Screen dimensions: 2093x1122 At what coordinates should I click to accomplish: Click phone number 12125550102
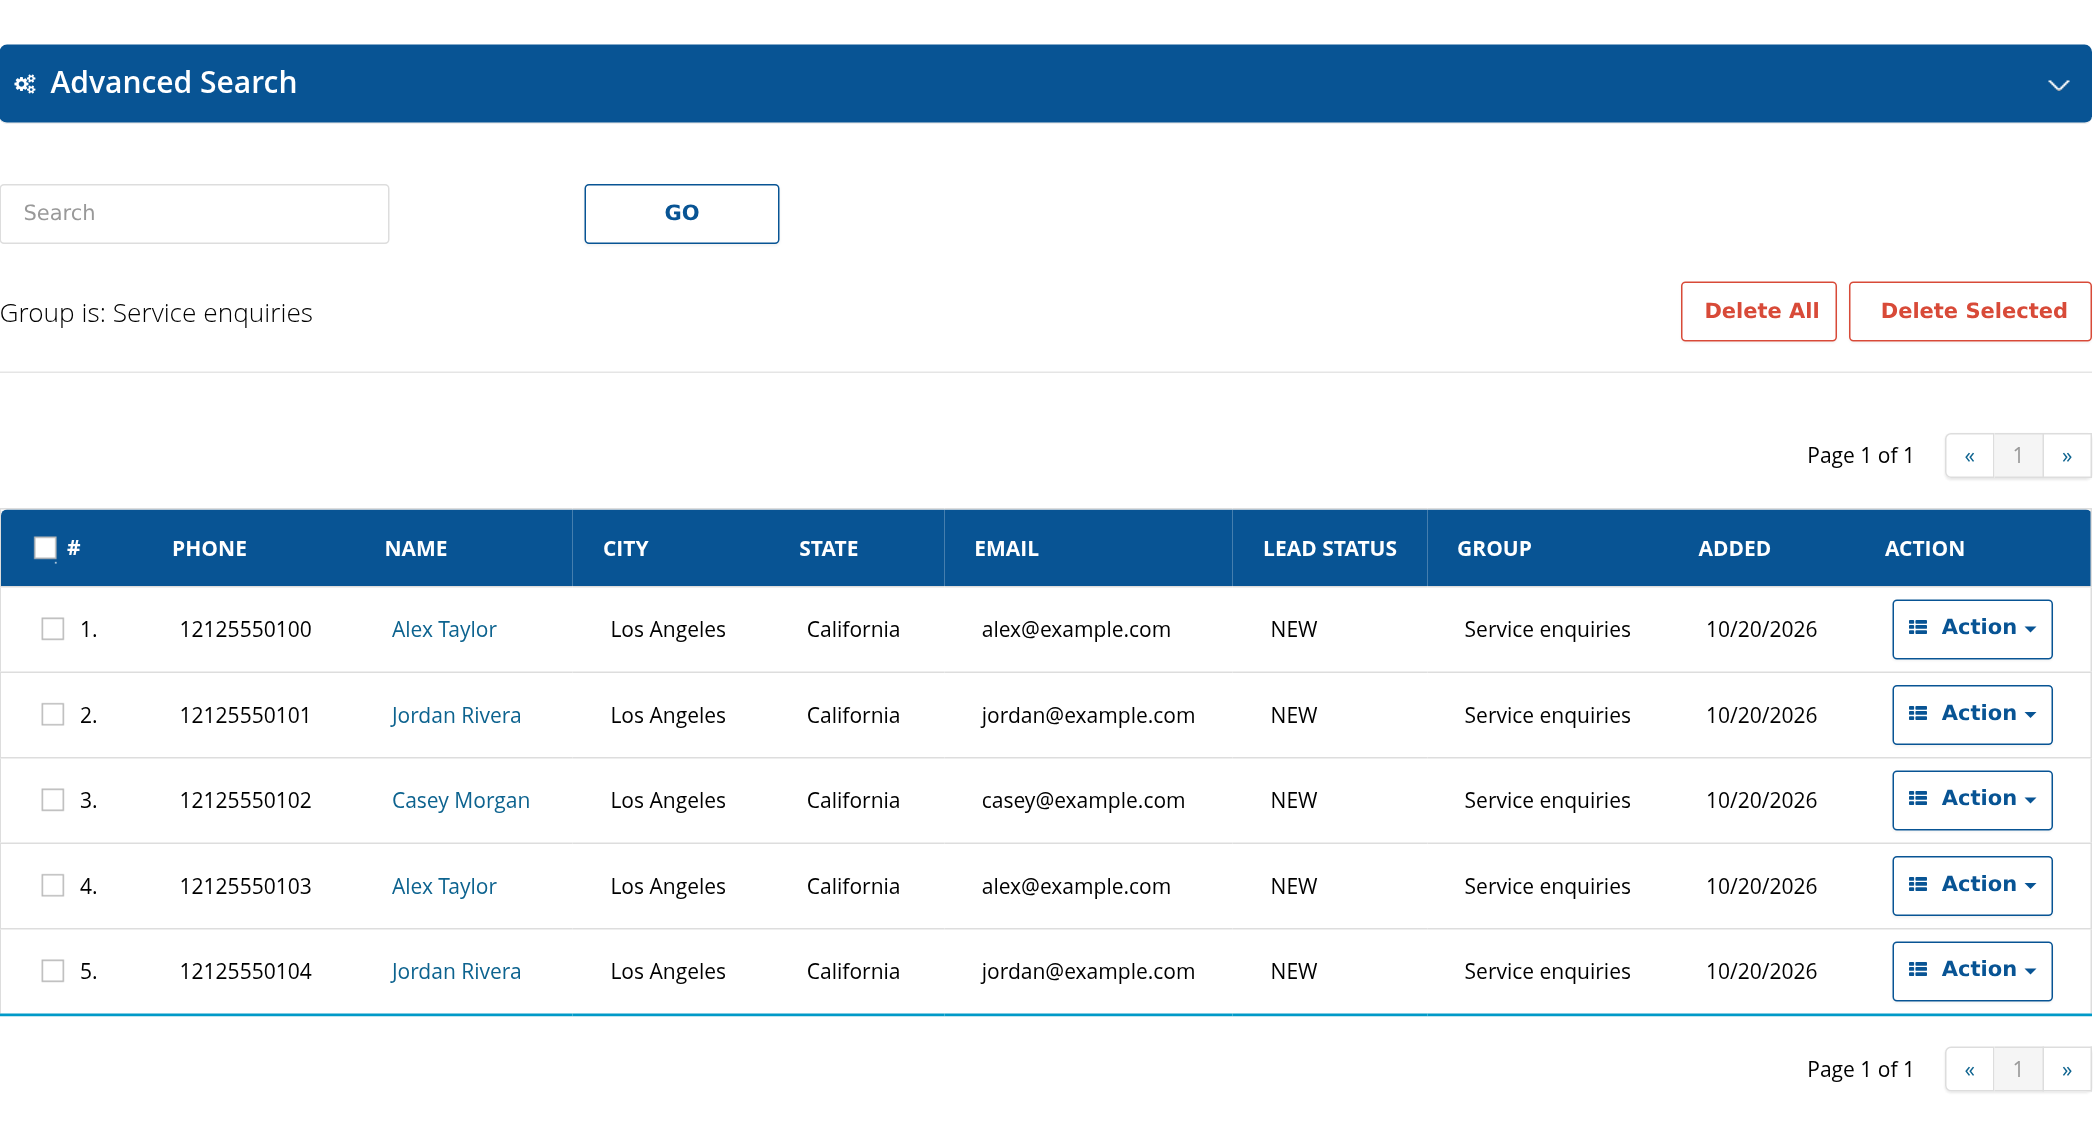tap(245, 800)
